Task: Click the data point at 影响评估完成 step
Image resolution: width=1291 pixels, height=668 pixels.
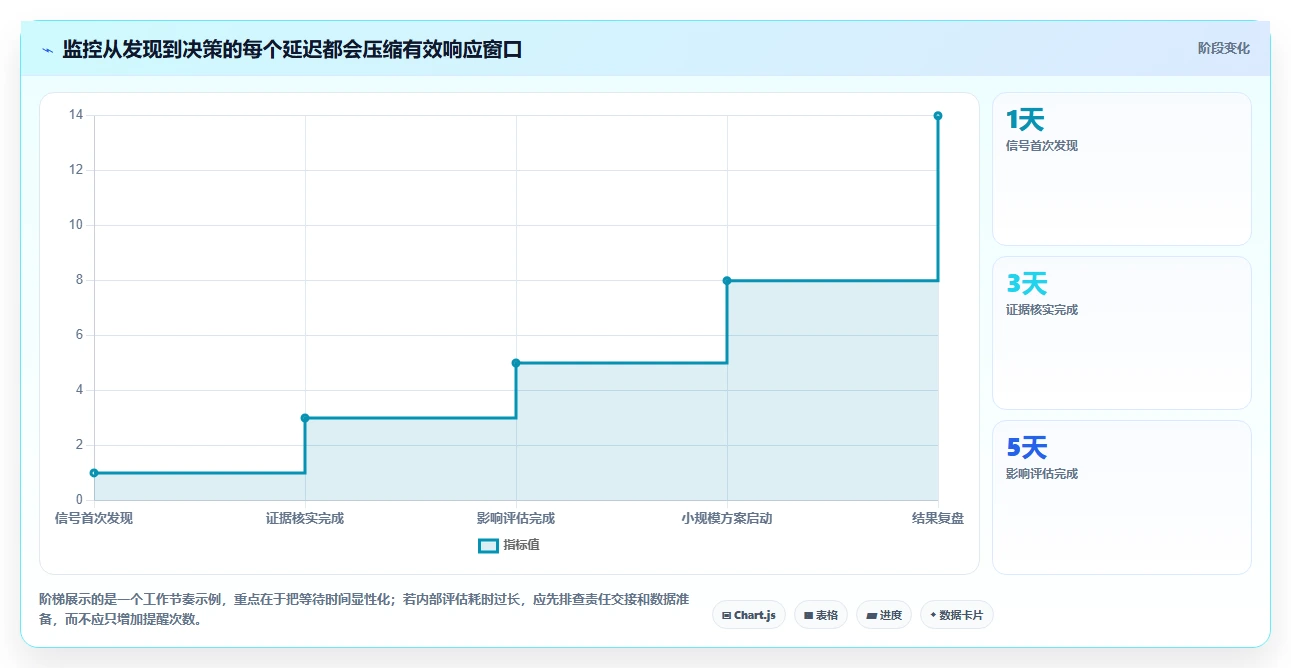Action: (516, 363)
